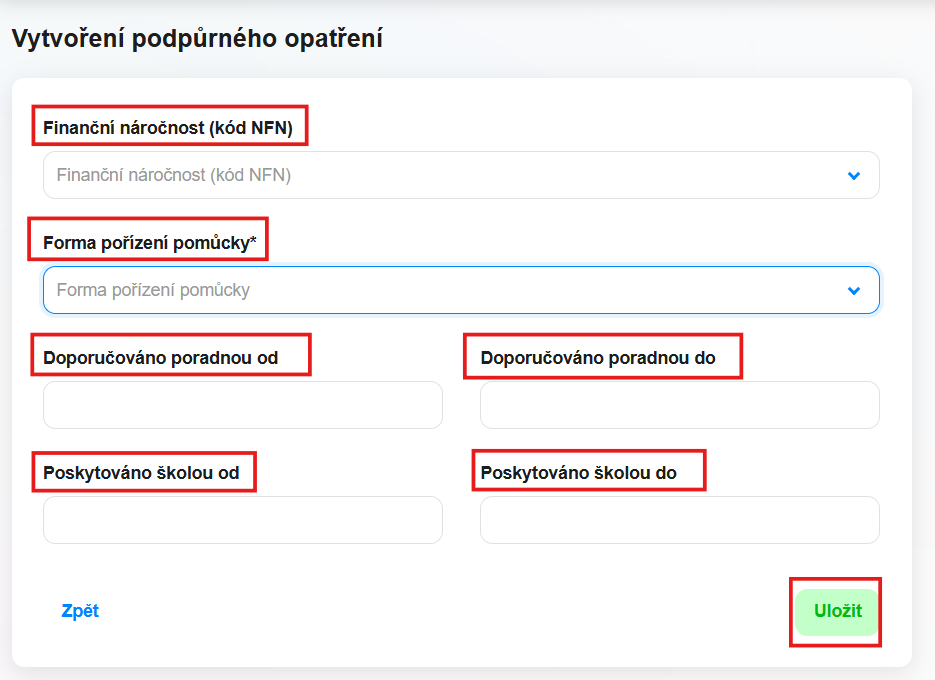
Task: Go back using the Zpět link
Action: point(80,611)
